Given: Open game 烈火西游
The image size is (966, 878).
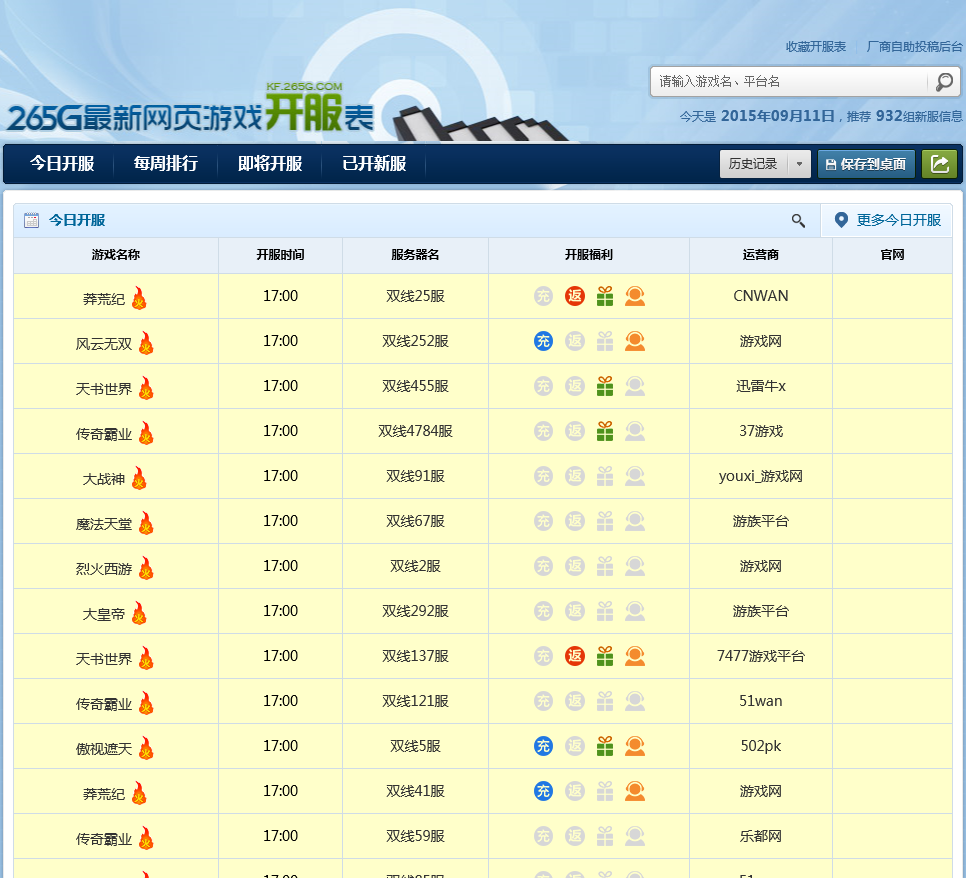Looking at the screenshot, I should (104, 569).
